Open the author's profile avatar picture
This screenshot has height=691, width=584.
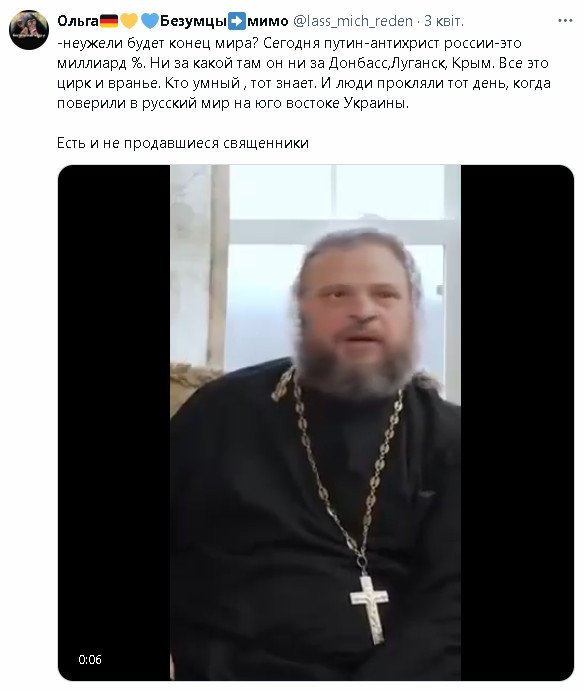[29, 30]
